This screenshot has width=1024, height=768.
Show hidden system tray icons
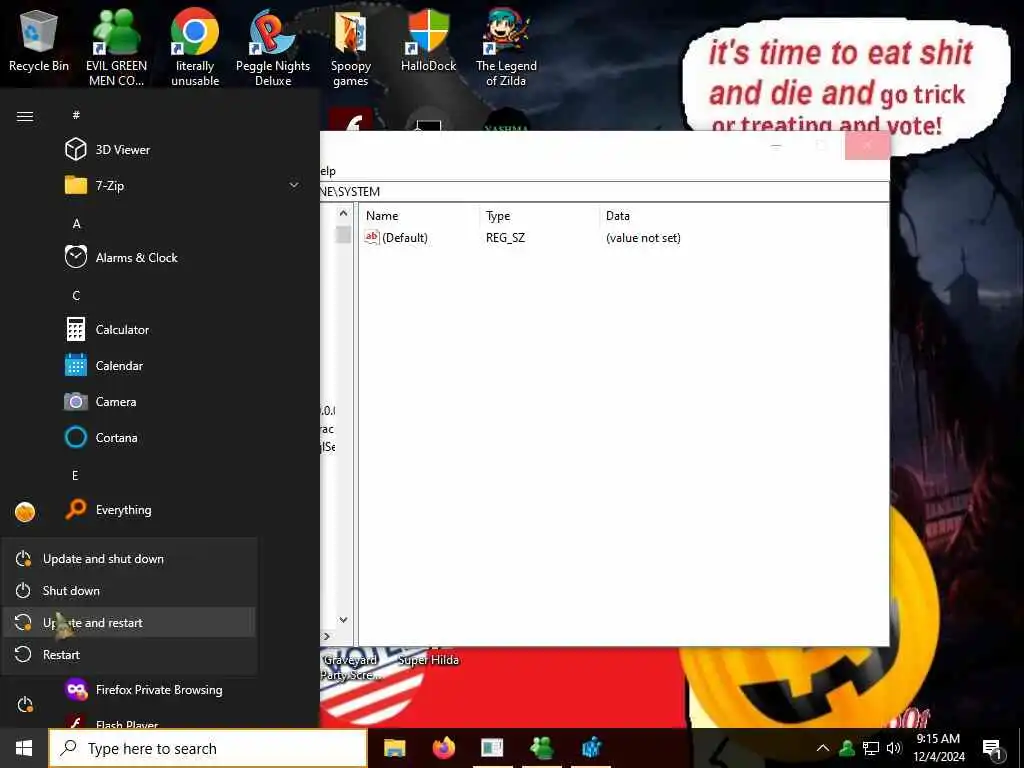(x=823, y=748)
